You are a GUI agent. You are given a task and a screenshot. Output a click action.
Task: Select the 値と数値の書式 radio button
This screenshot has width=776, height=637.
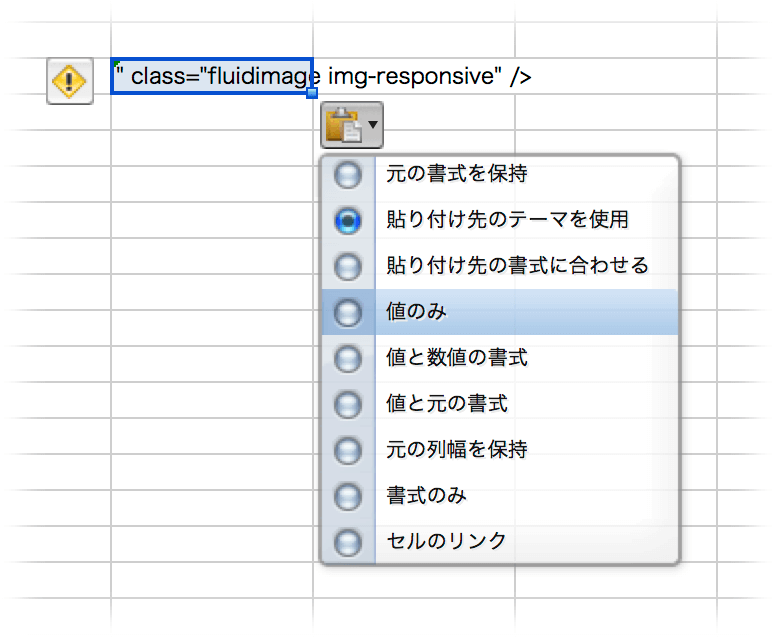[348, 359]
